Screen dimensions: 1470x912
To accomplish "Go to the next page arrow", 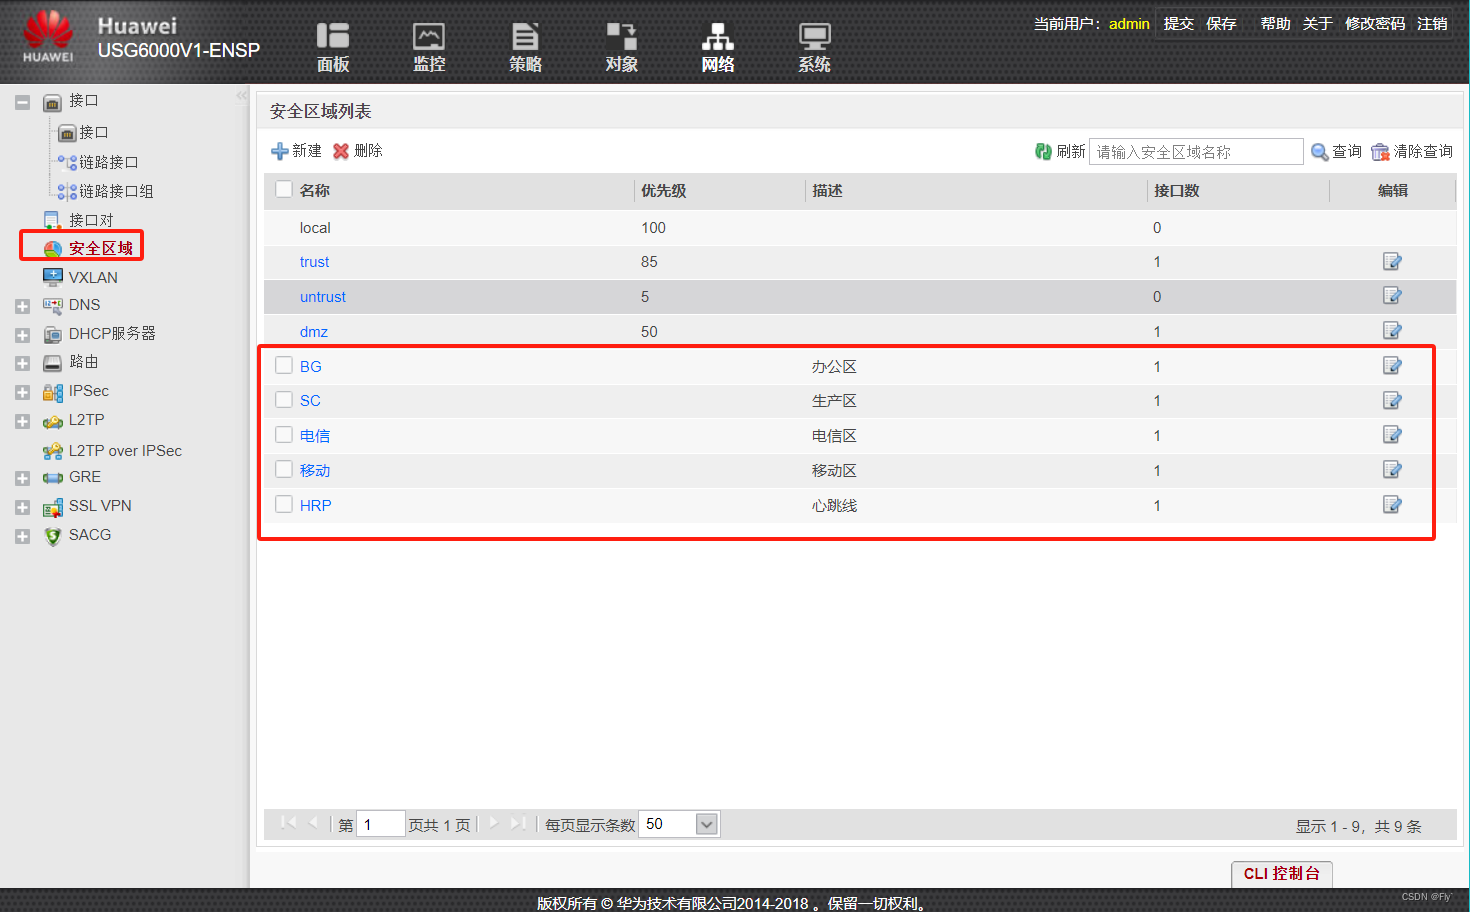I will (494, 823).
